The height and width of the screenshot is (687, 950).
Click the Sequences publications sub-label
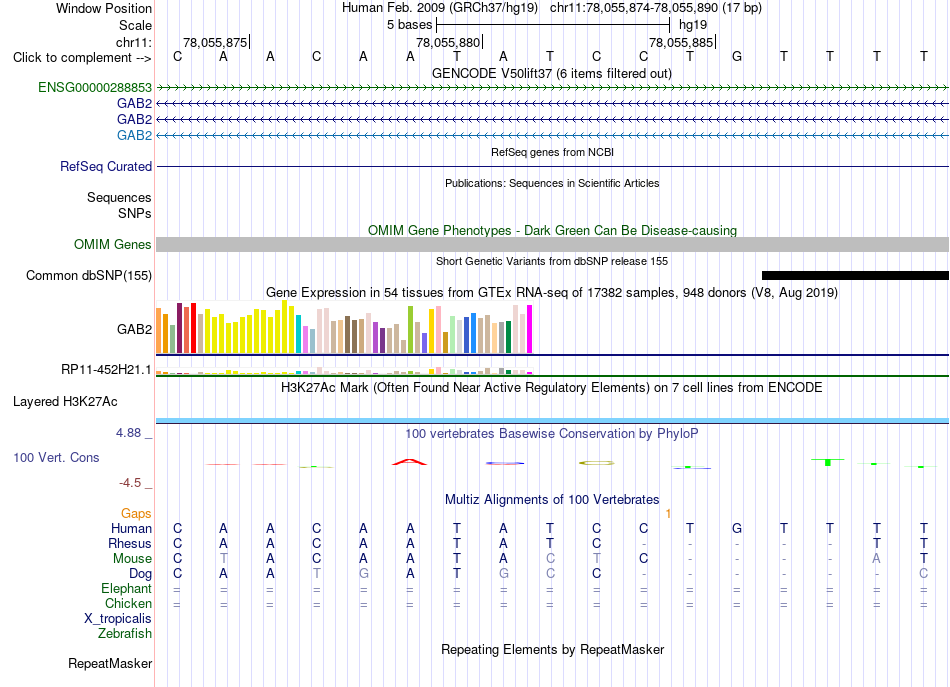[x=119, y=197]
